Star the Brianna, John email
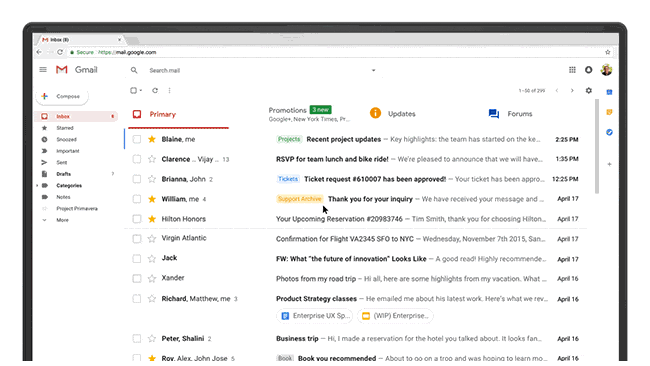 (152, 179)
